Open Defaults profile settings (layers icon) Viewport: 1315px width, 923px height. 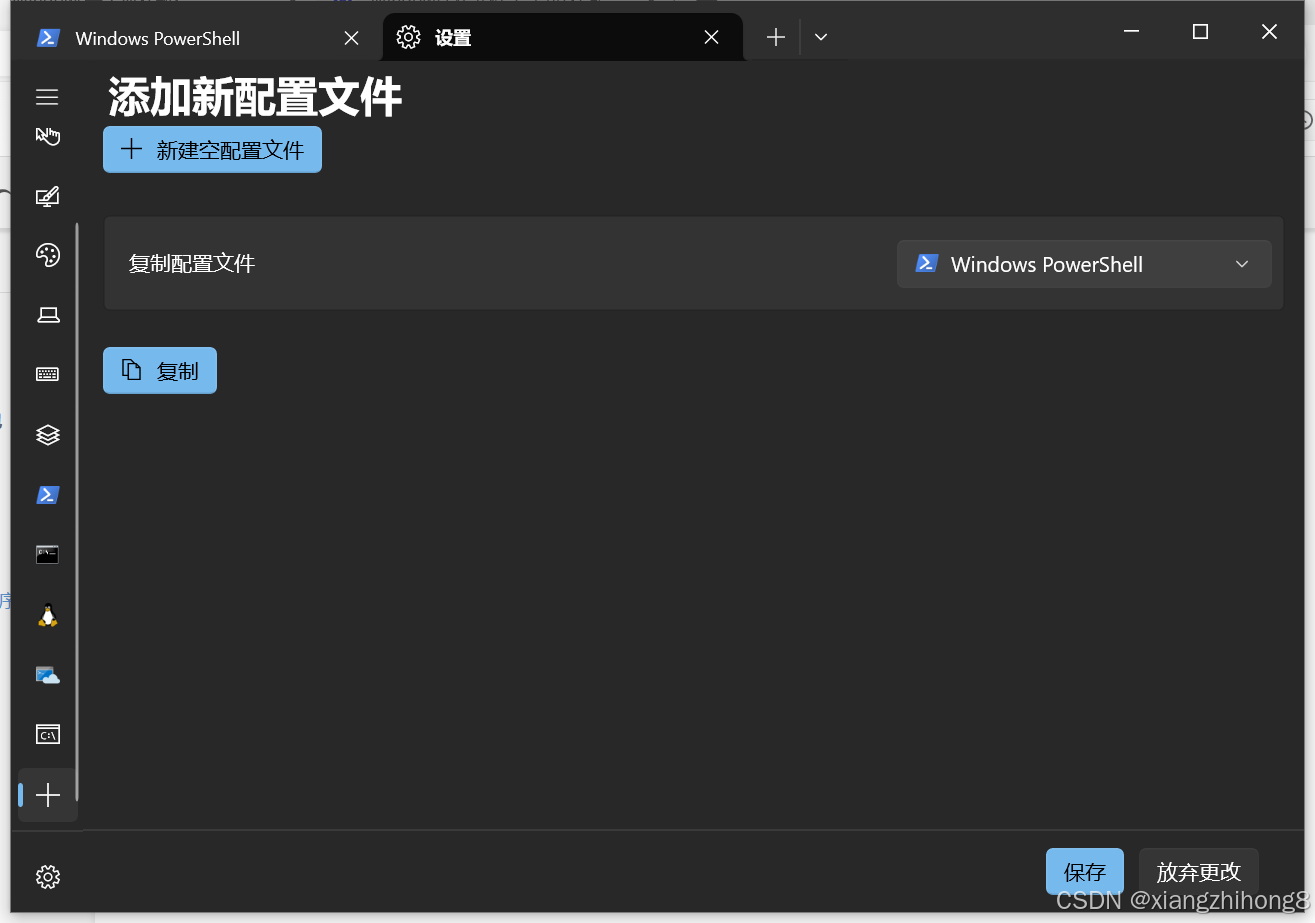[47, 434]
